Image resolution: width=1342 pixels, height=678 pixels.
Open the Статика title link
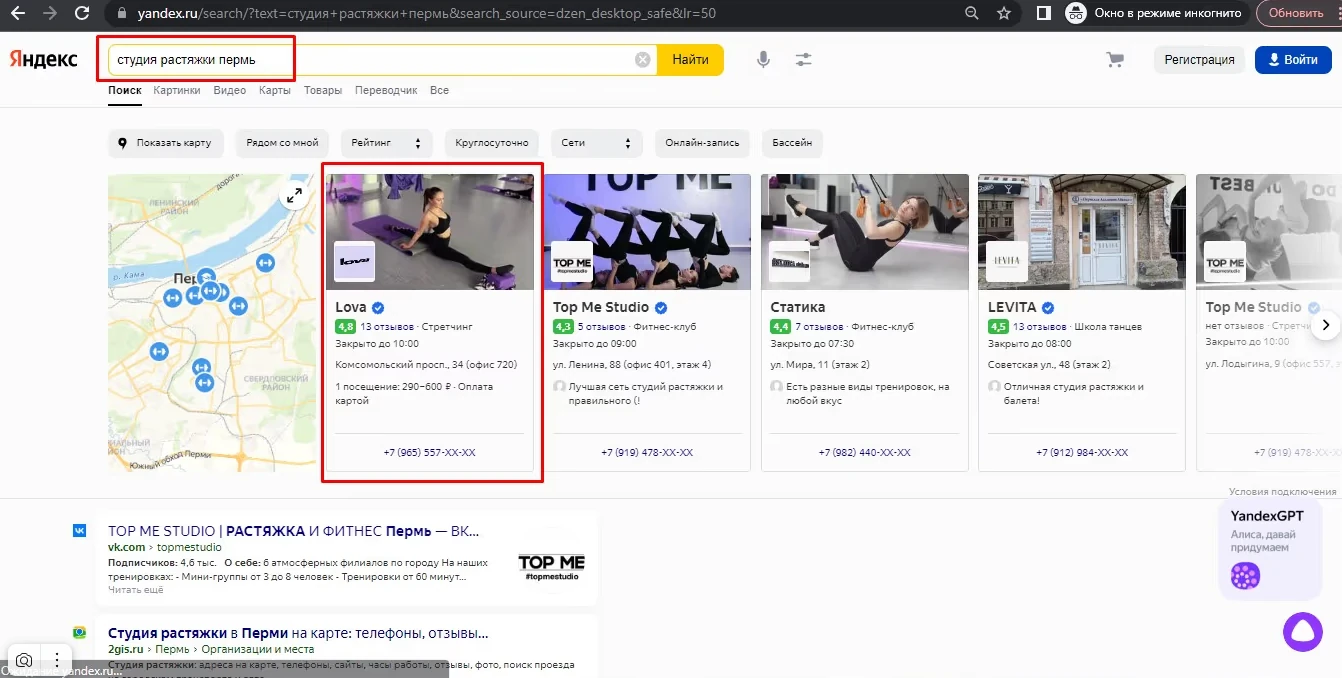(798, 307)
